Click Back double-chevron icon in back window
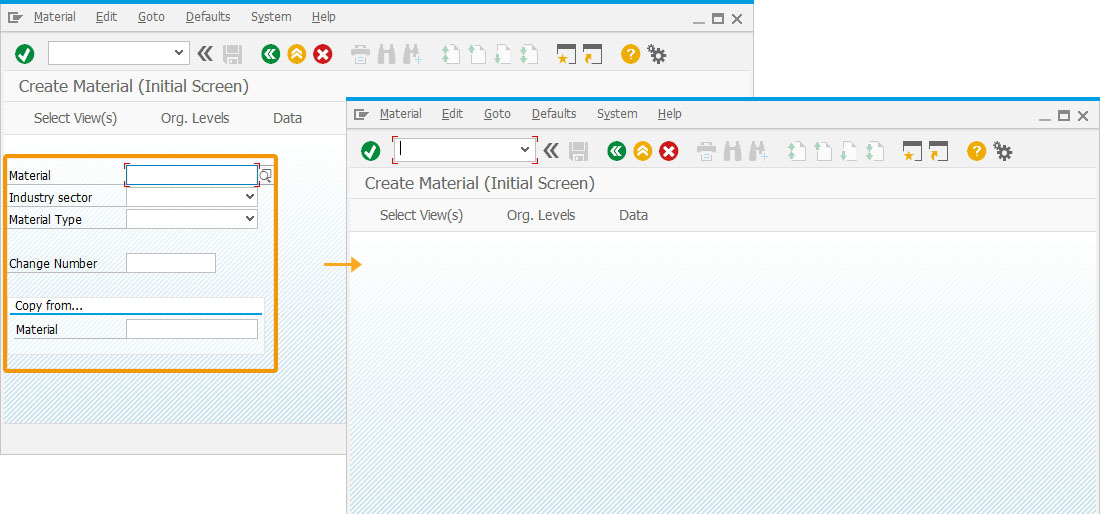The image size is (1100, 514). tap(206, 54)
